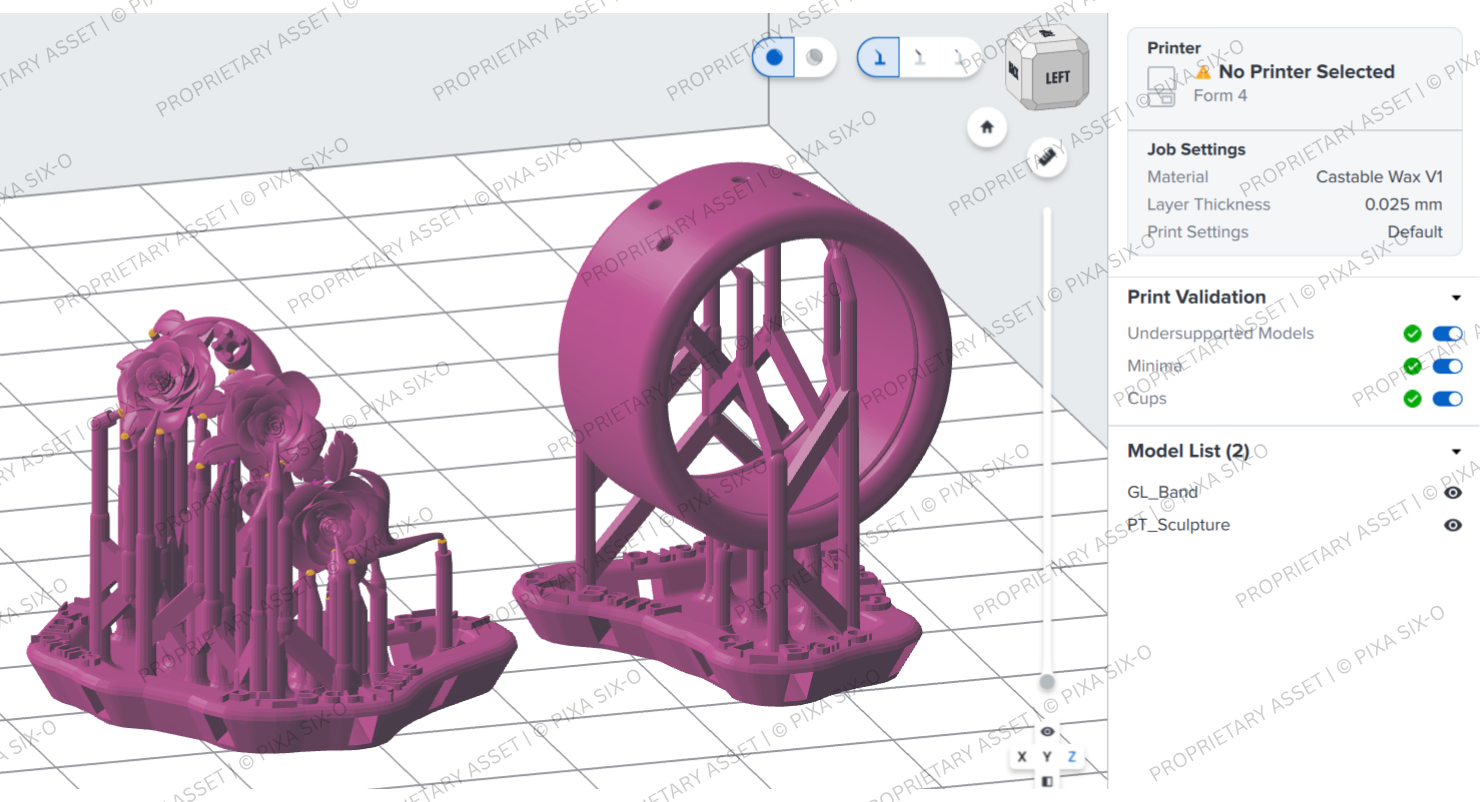Reset camera with the home view button
1480x802 pixels.
(987, 128)
